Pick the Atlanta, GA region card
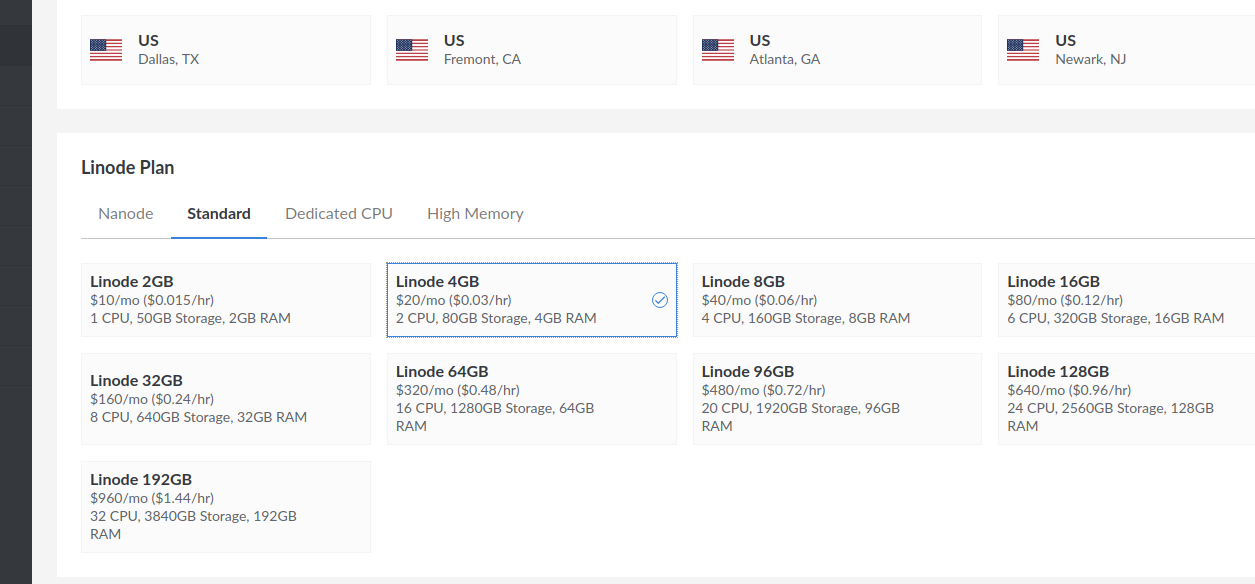The image size is (1255, 584). click(x=838, y=50)
